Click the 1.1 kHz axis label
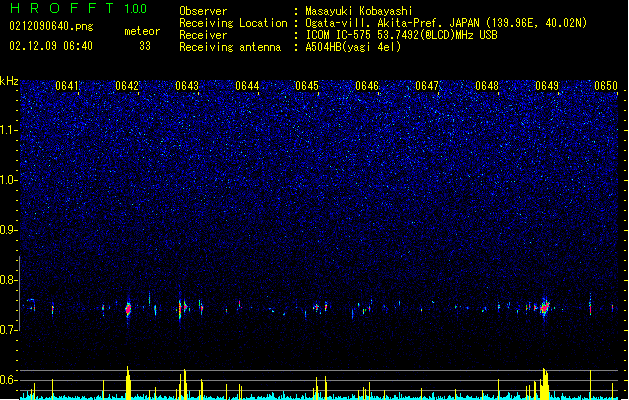629x400 pixels. tap(9, 130)
